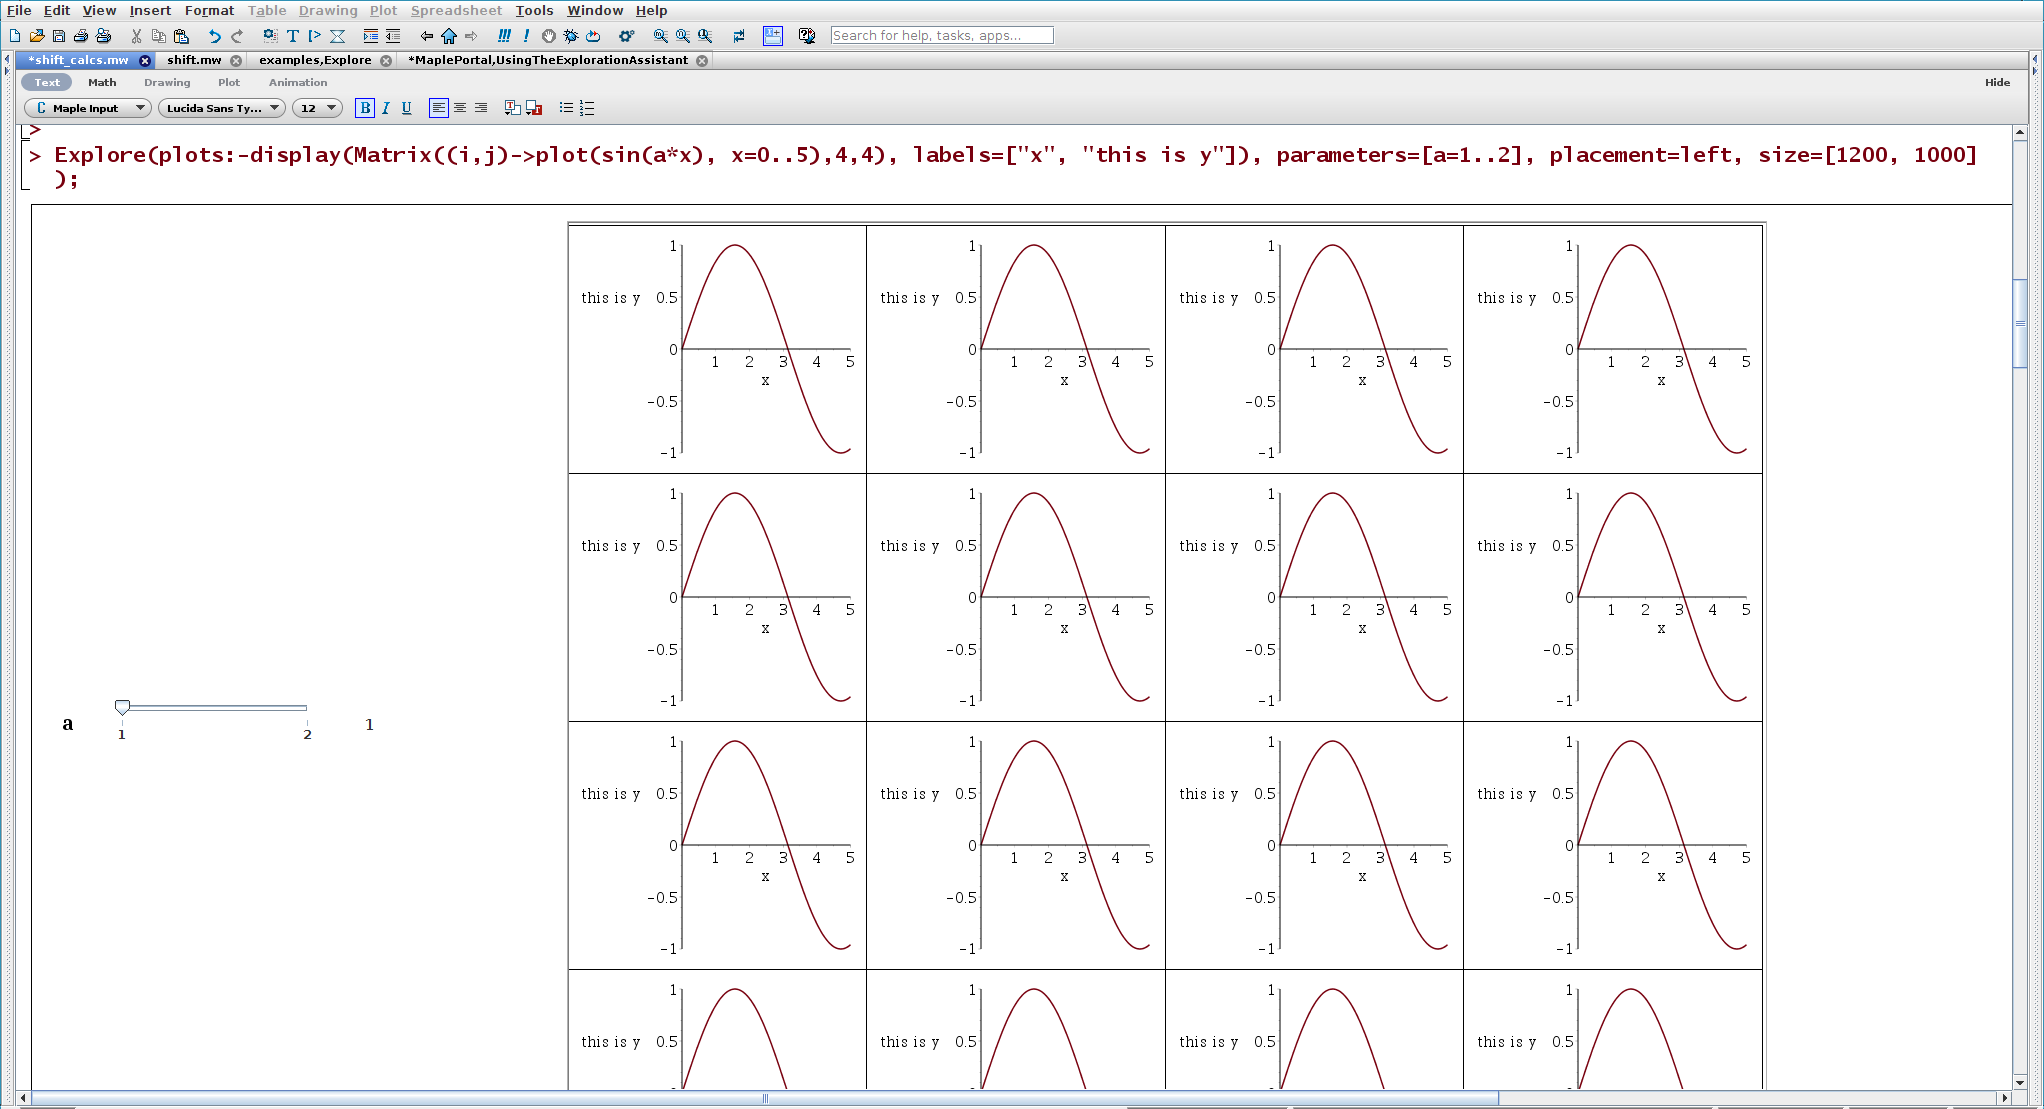Viewport: 2044px width, 1109px height.
Task: Click the startup code gears icon
Action: [626, 36]
